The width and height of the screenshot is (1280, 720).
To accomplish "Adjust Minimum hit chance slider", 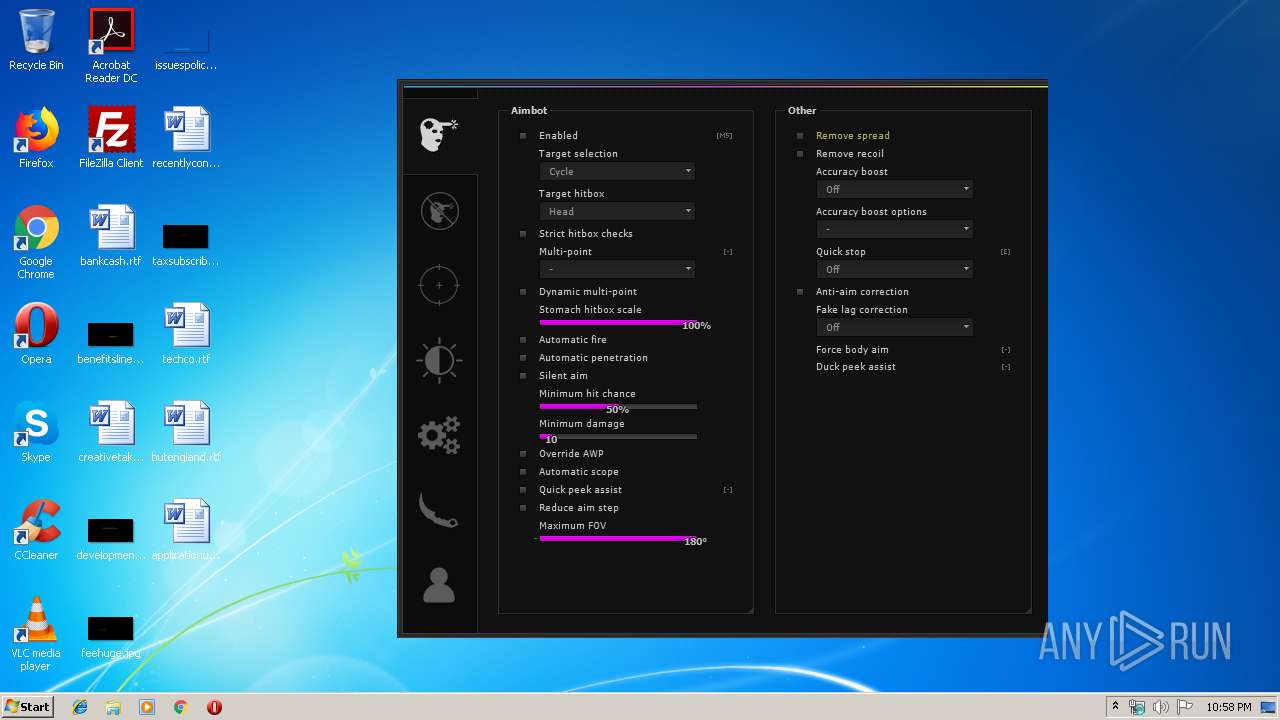I will [x=618, y=406].
